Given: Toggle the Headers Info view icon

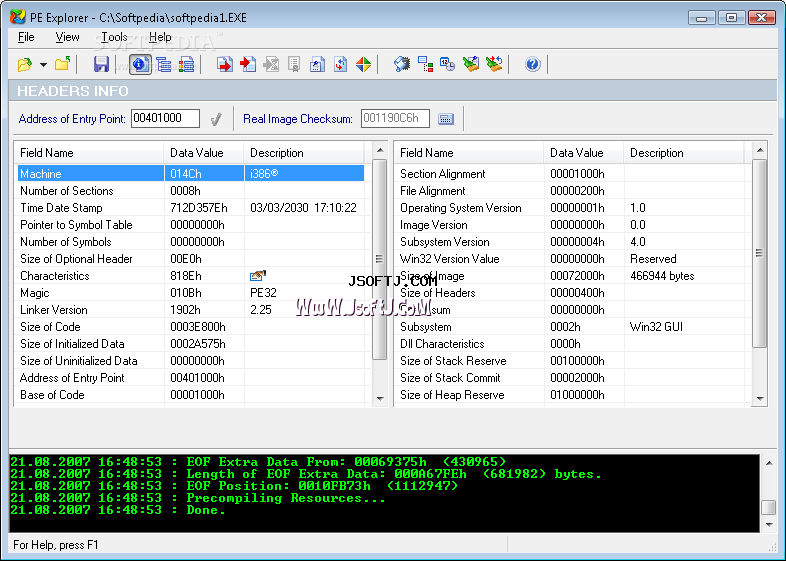Looking at the screenshot, I should point(140,65).
